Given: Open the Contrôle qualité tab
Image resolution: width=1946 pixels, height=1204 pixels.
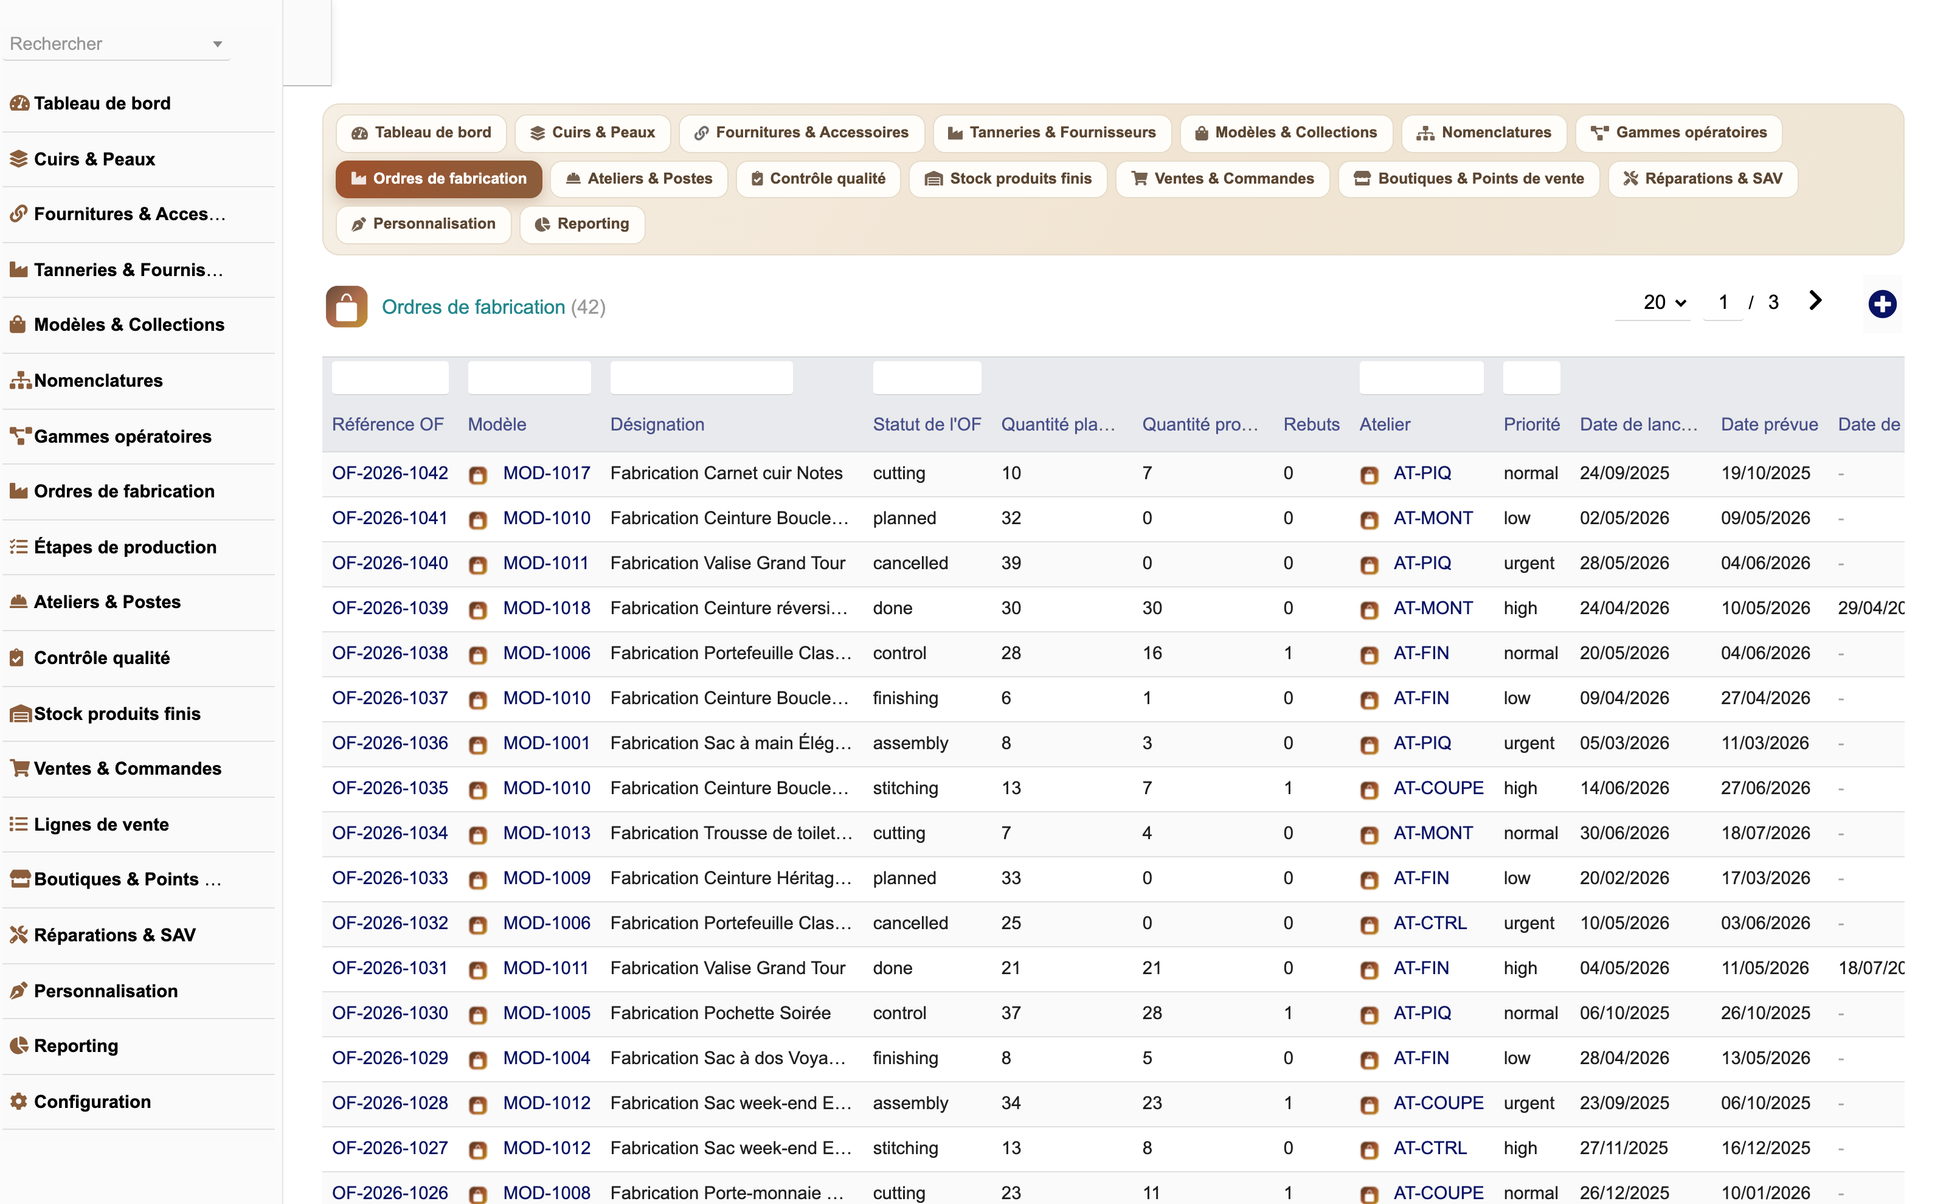Looking at the screenshot, I should coord(818,179).
